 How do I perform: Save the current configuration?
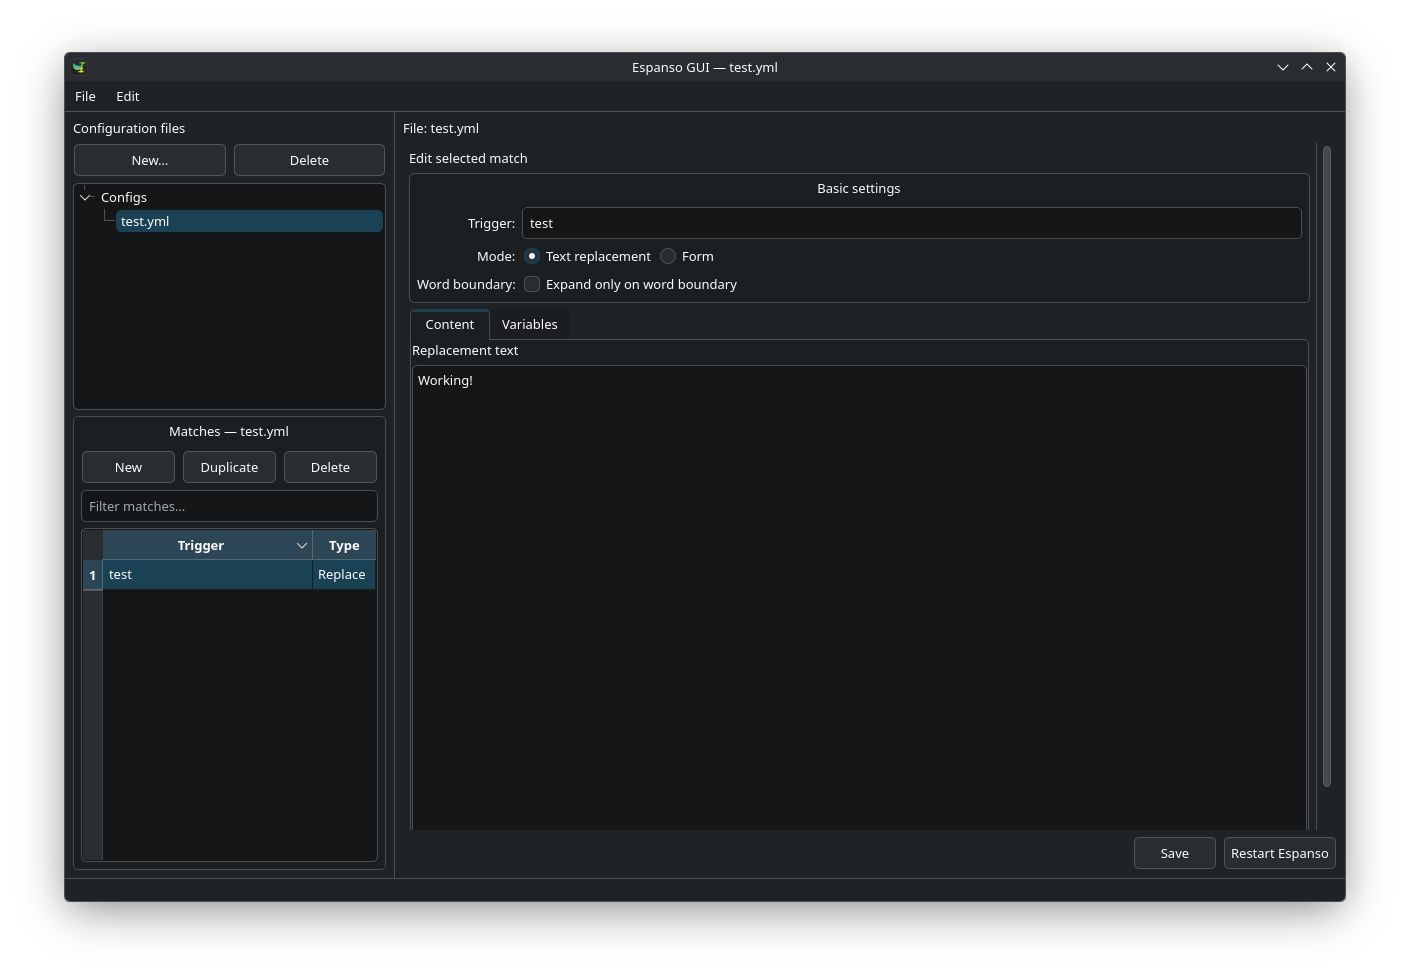point(1175,853)
